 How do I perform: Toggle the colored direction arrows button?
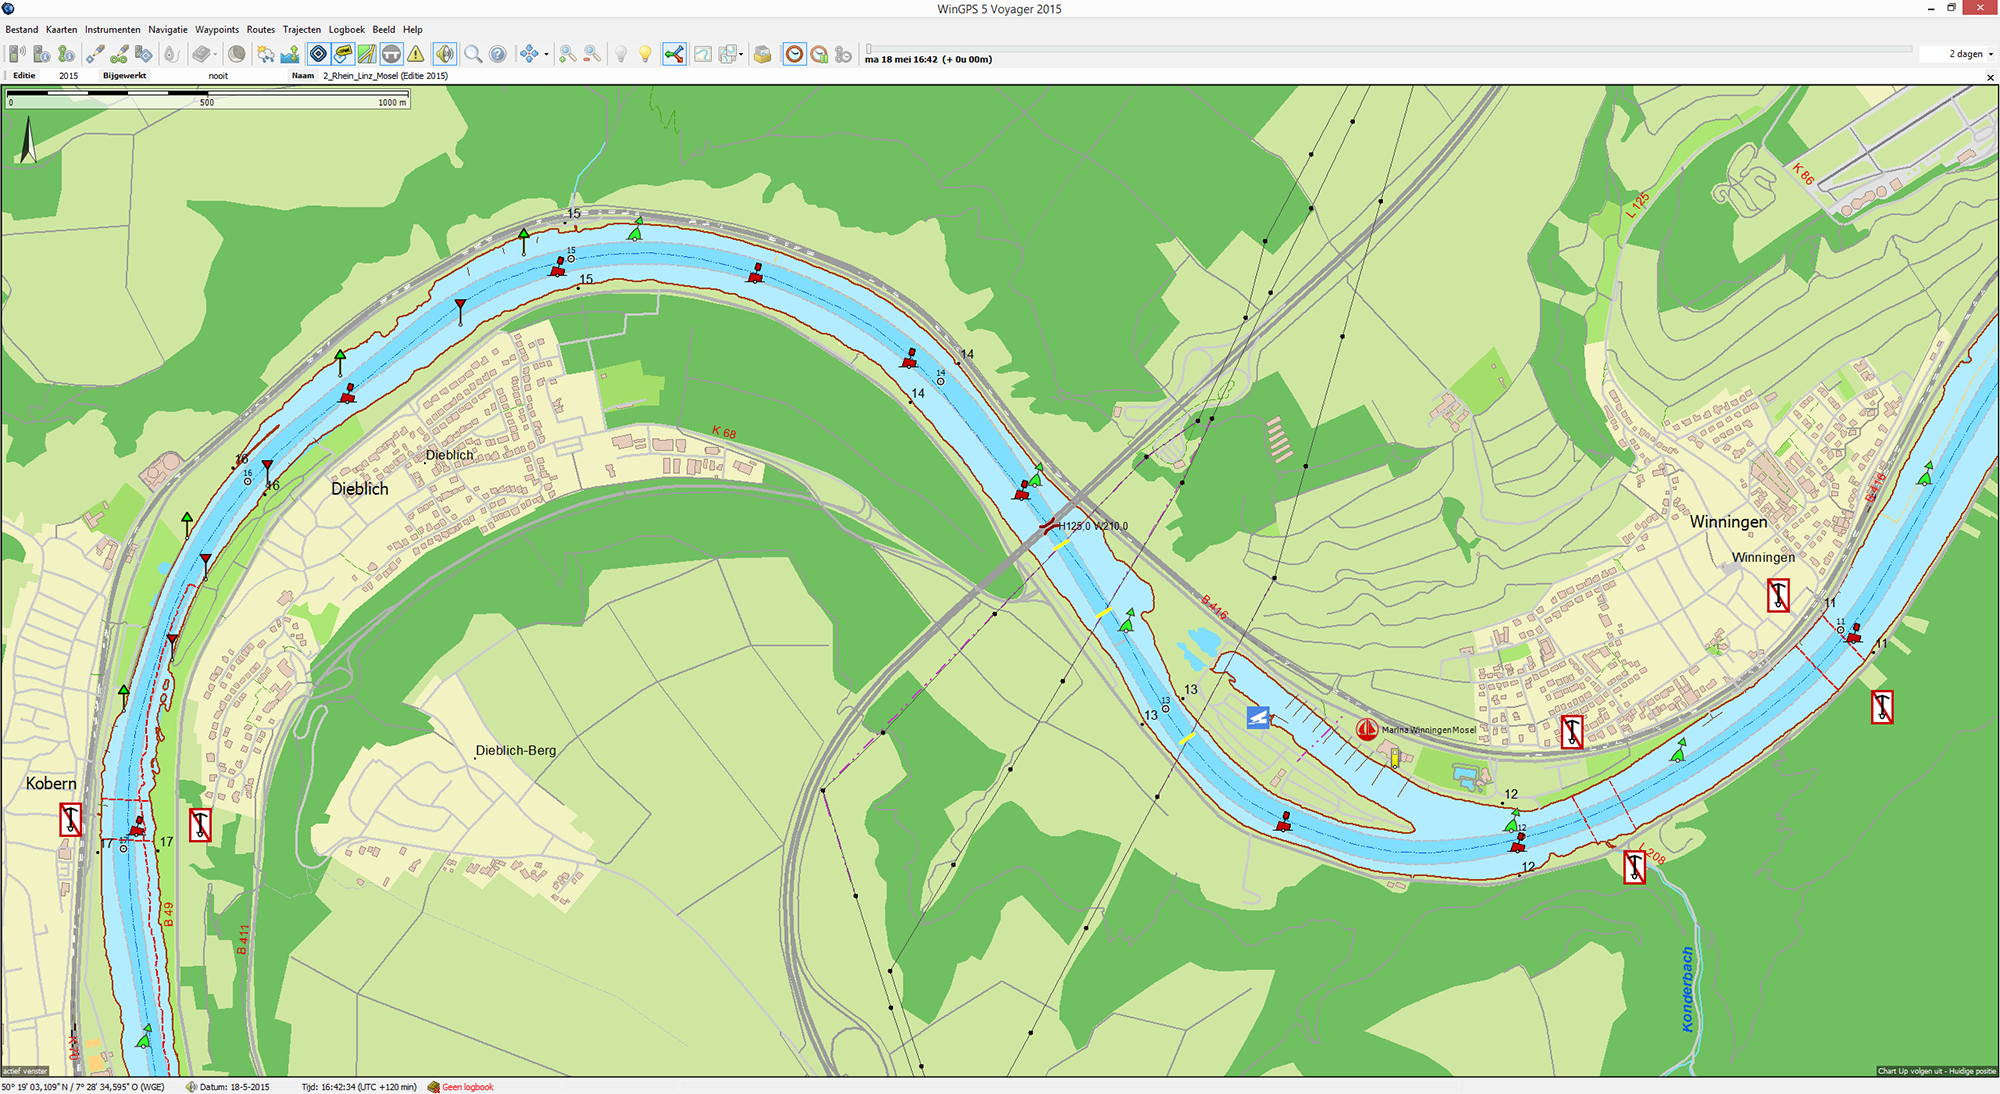coord(674,54)
